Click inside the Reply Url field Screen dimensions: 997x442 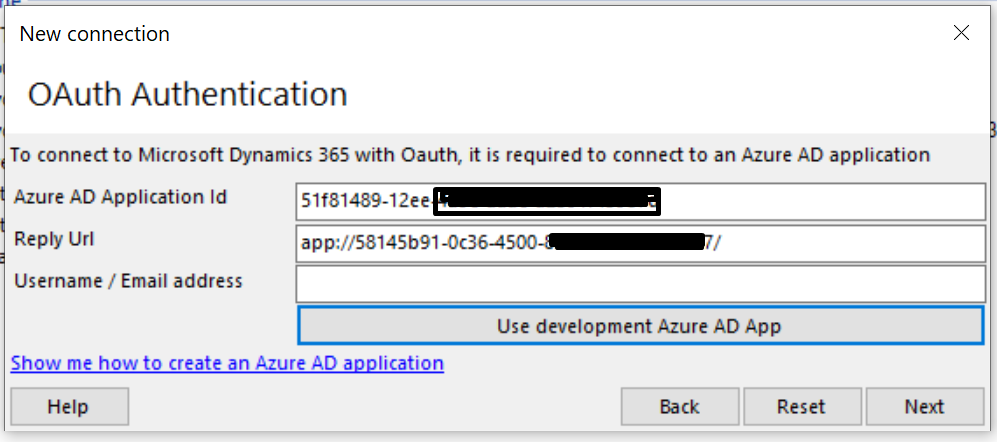tap(641, 243)
